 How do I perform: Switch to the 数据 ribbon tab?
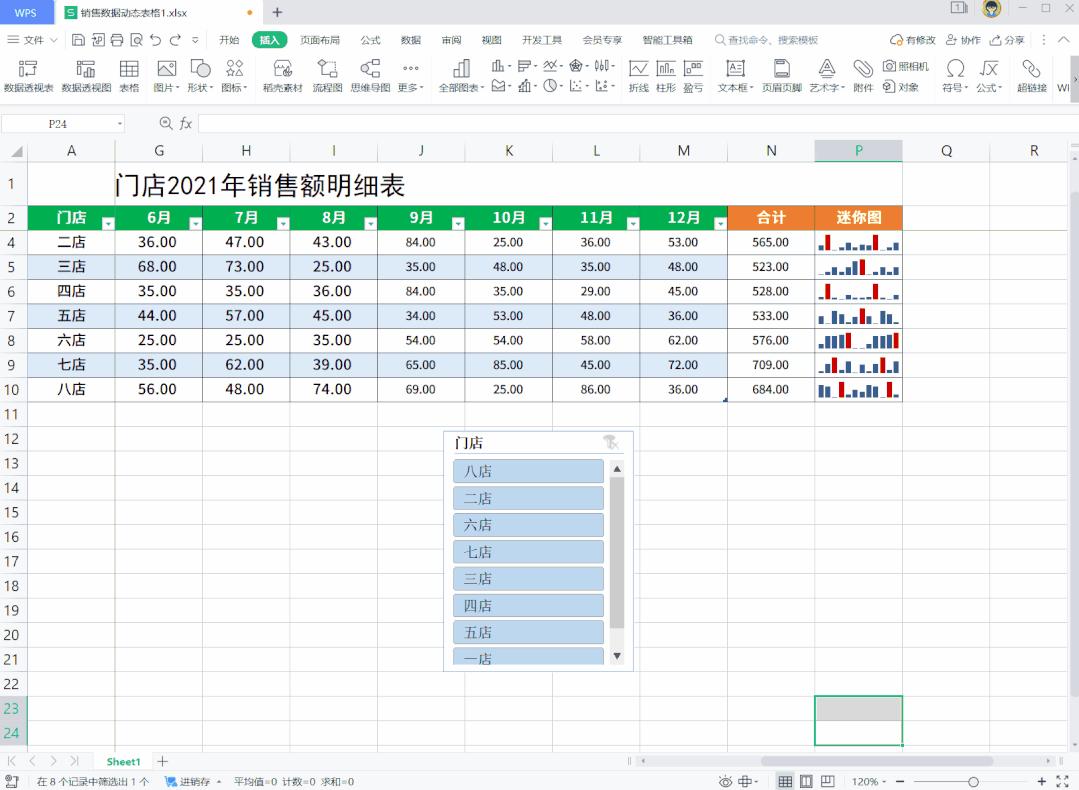click(x=409, y=39)
